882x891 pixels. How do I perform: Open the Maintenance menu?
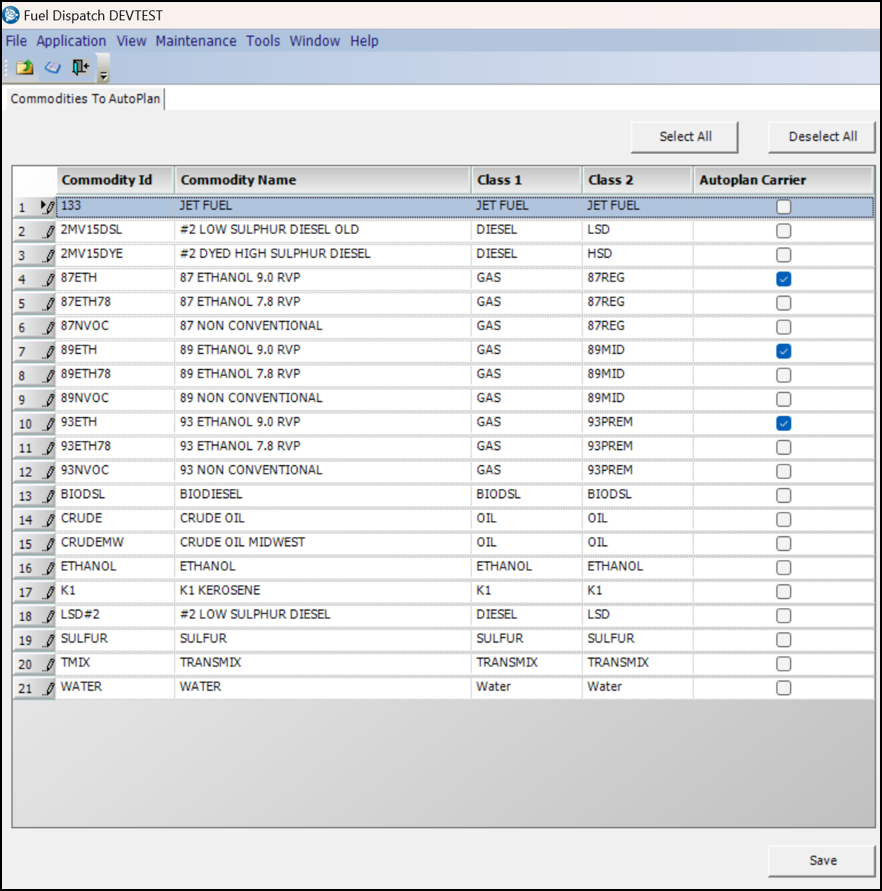[x=196, y=41]
